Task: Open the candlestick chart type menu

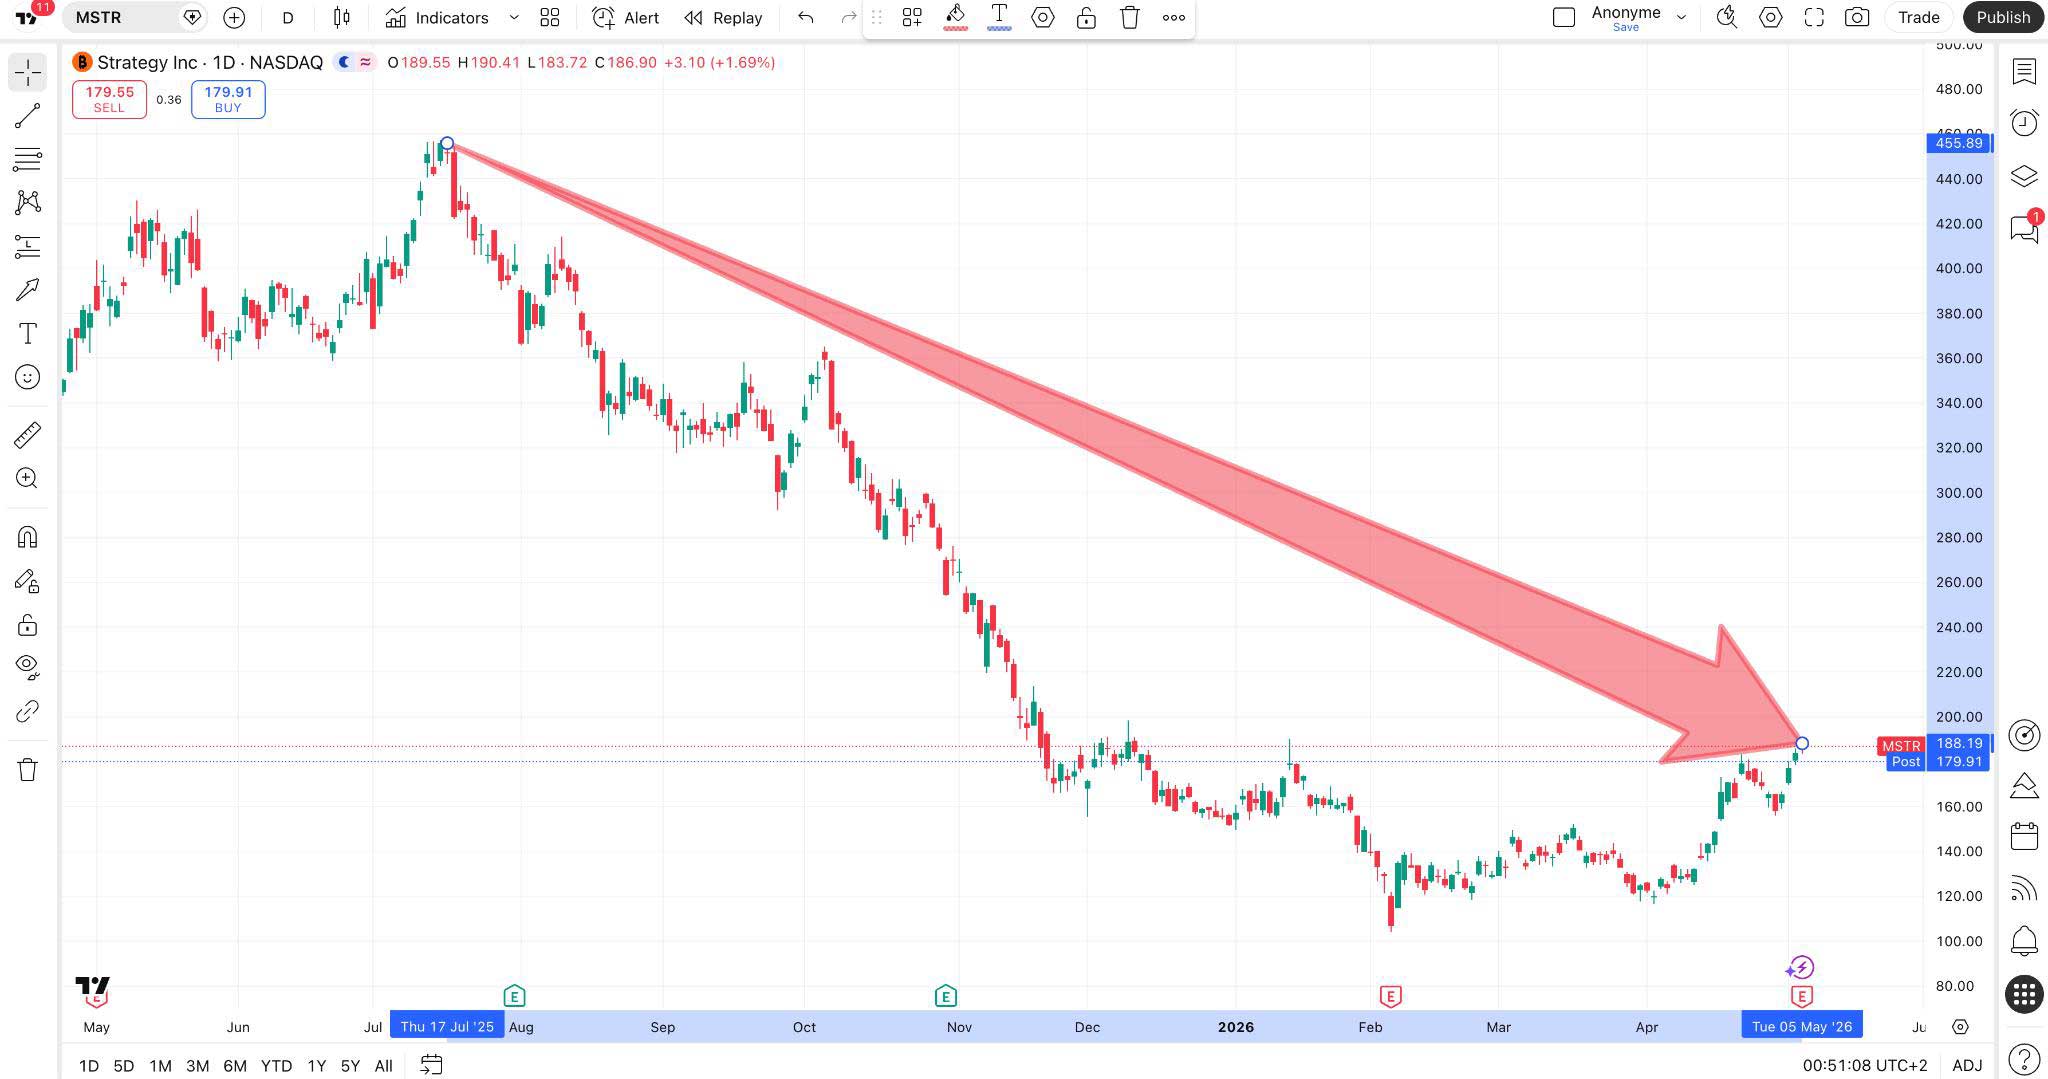Action: 342,17
